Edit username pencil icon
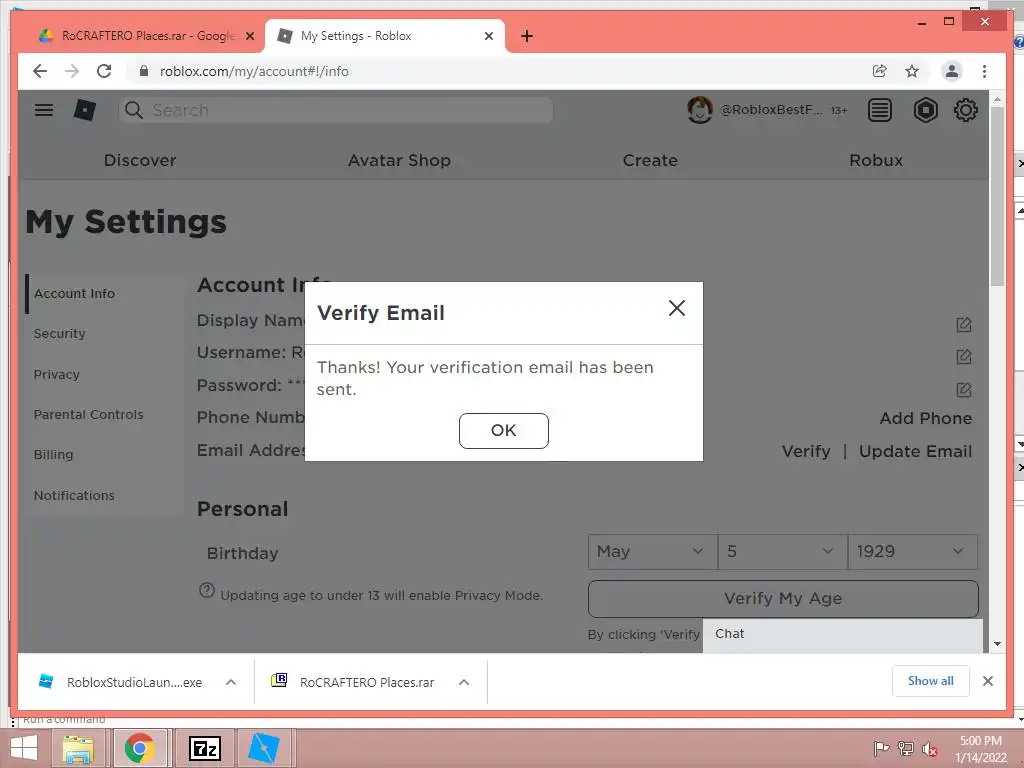Image resolution: width=1024 pixels, height=768 pixels. [x=964, y=357]
